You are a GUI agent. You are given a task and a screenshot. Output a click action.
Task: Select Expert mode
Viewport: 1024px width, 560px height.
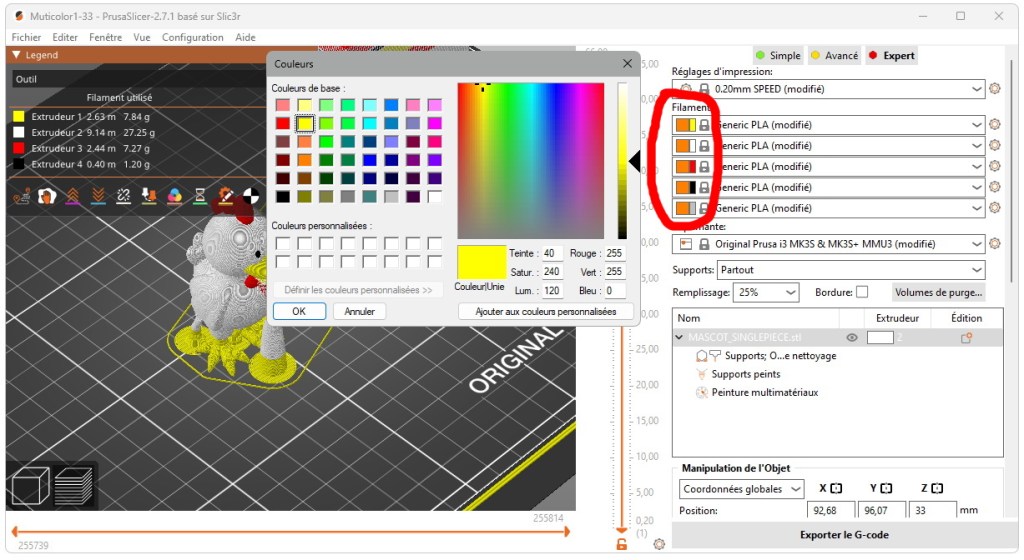pyautogui.click(x=892, y=56)
